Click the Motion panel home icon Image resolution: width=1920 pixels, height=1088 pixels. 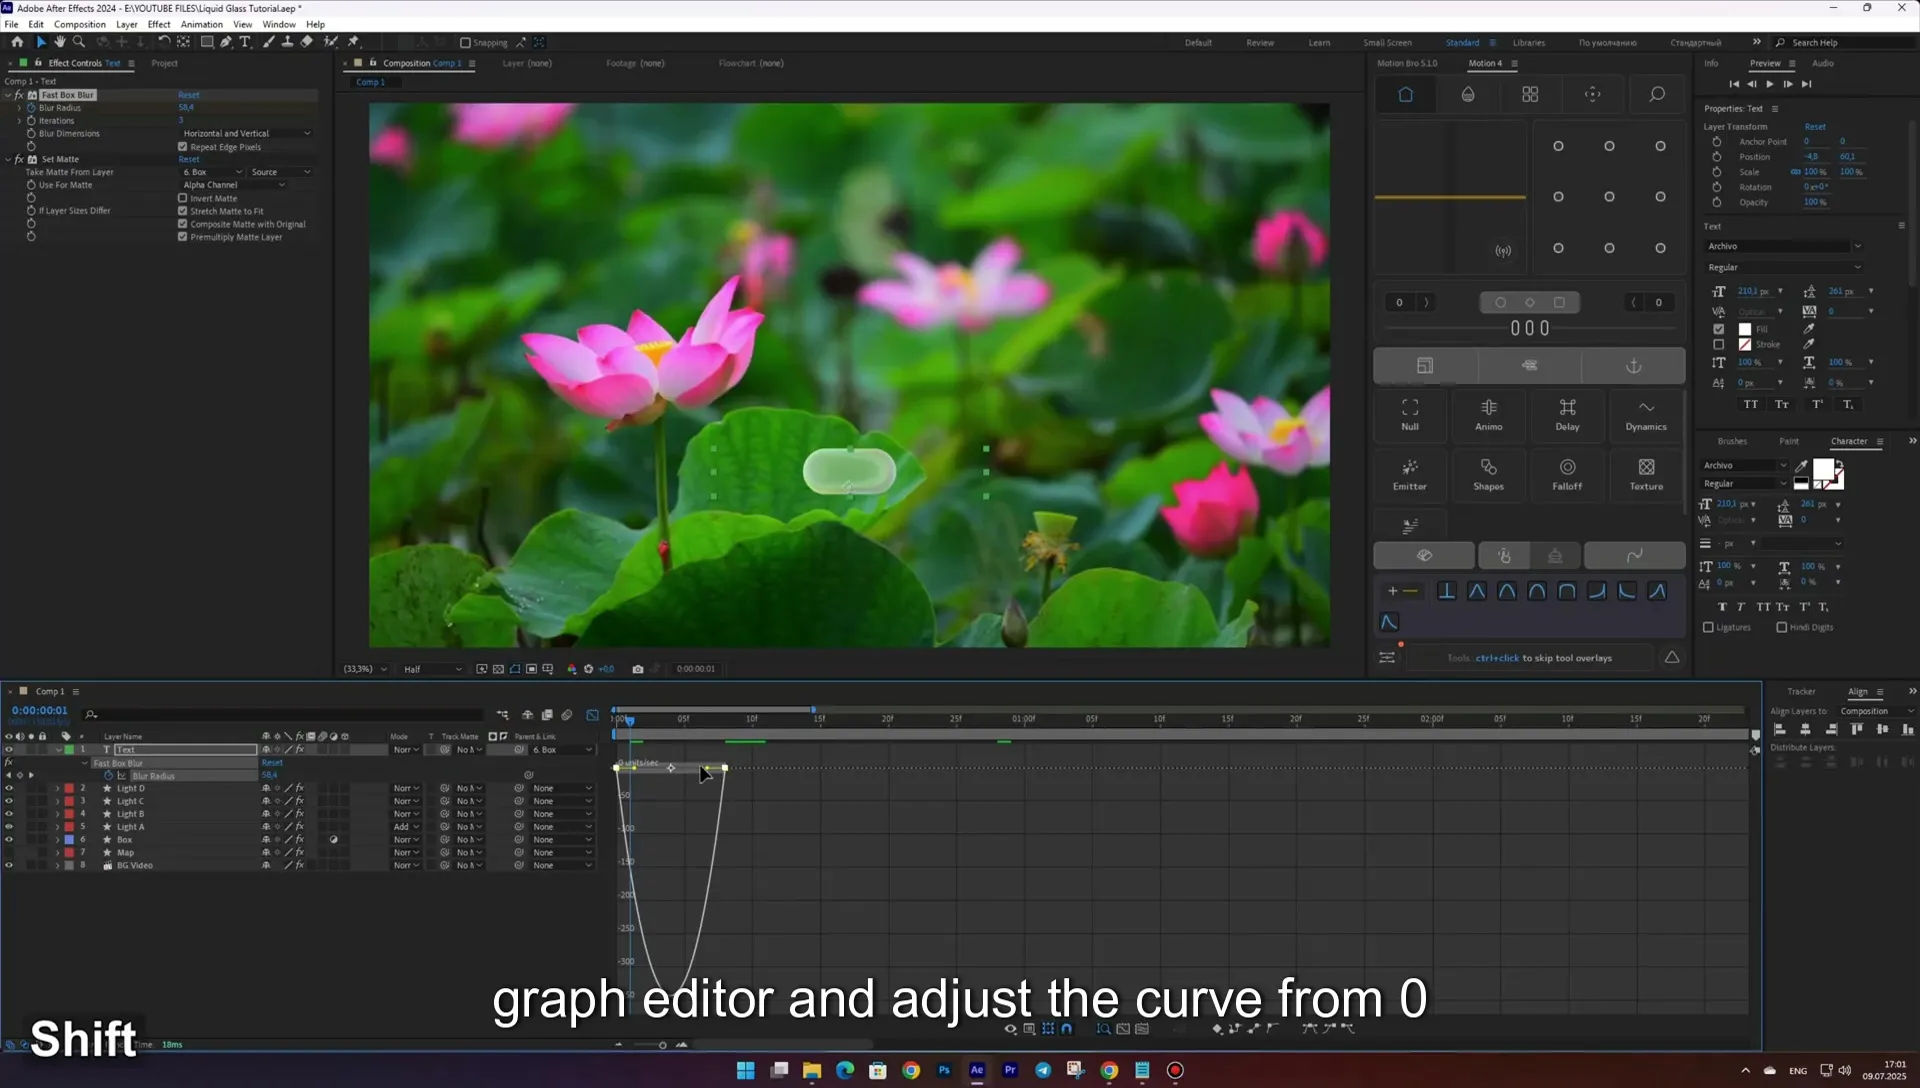[x=1405, y=94]
